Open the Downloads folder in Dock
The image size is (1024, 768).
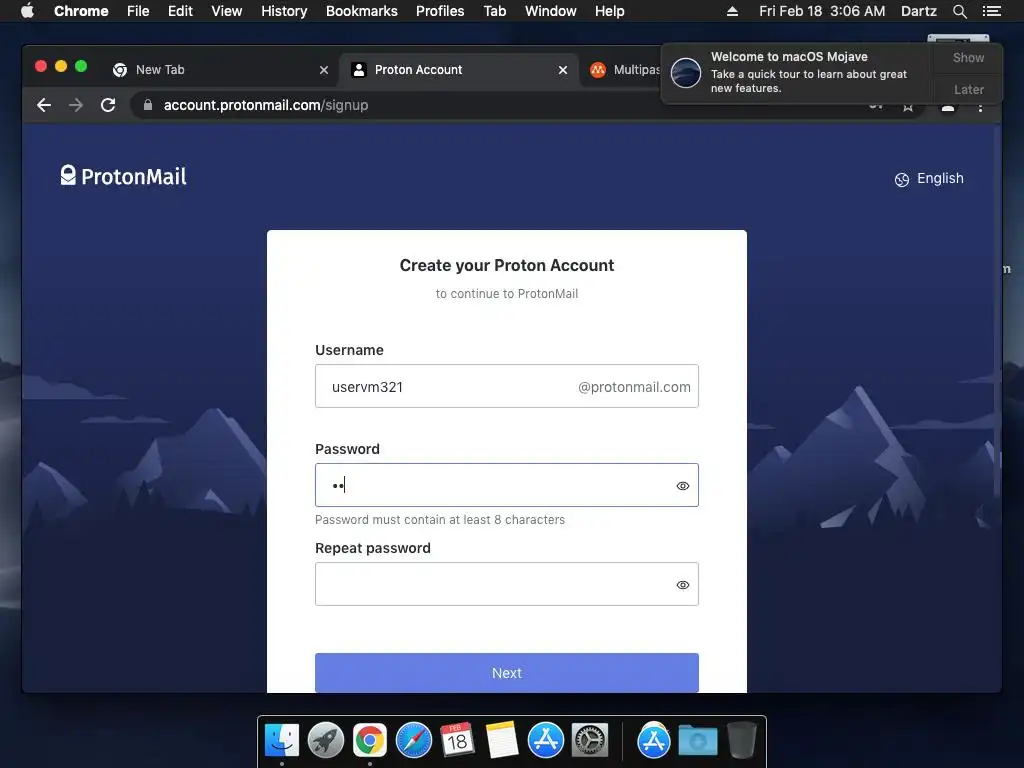(x=697, y=740)
